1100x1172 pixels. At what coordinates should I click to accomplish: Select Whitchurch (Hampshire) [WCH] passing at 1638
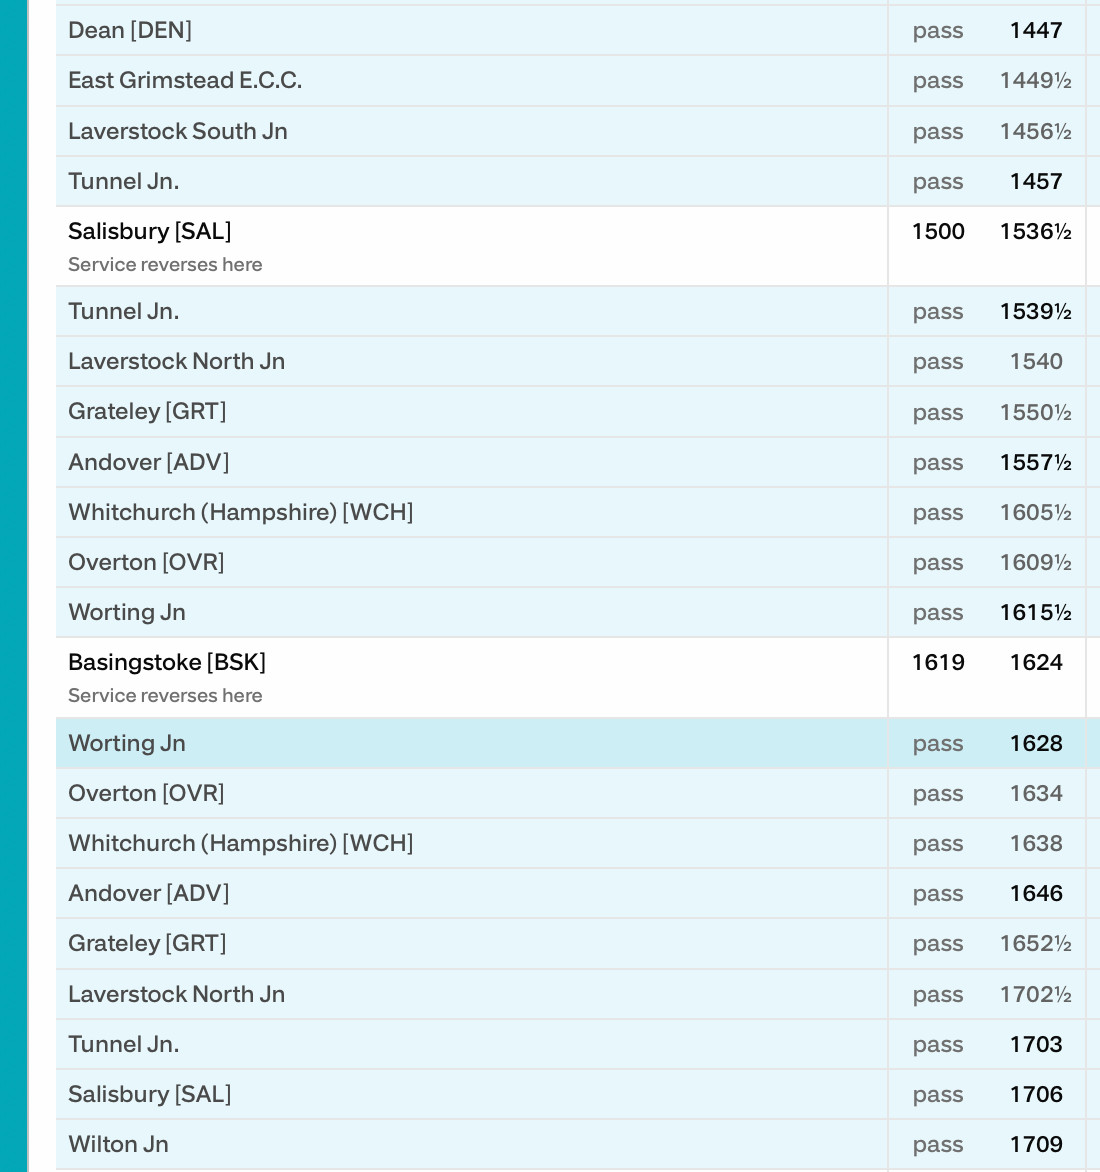click(x=240, y=843)
